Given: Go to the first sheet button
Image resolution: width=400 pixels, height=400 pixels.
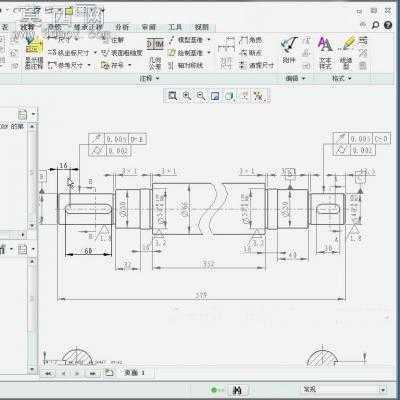Looking at the screenshot, I should point(48,373).
